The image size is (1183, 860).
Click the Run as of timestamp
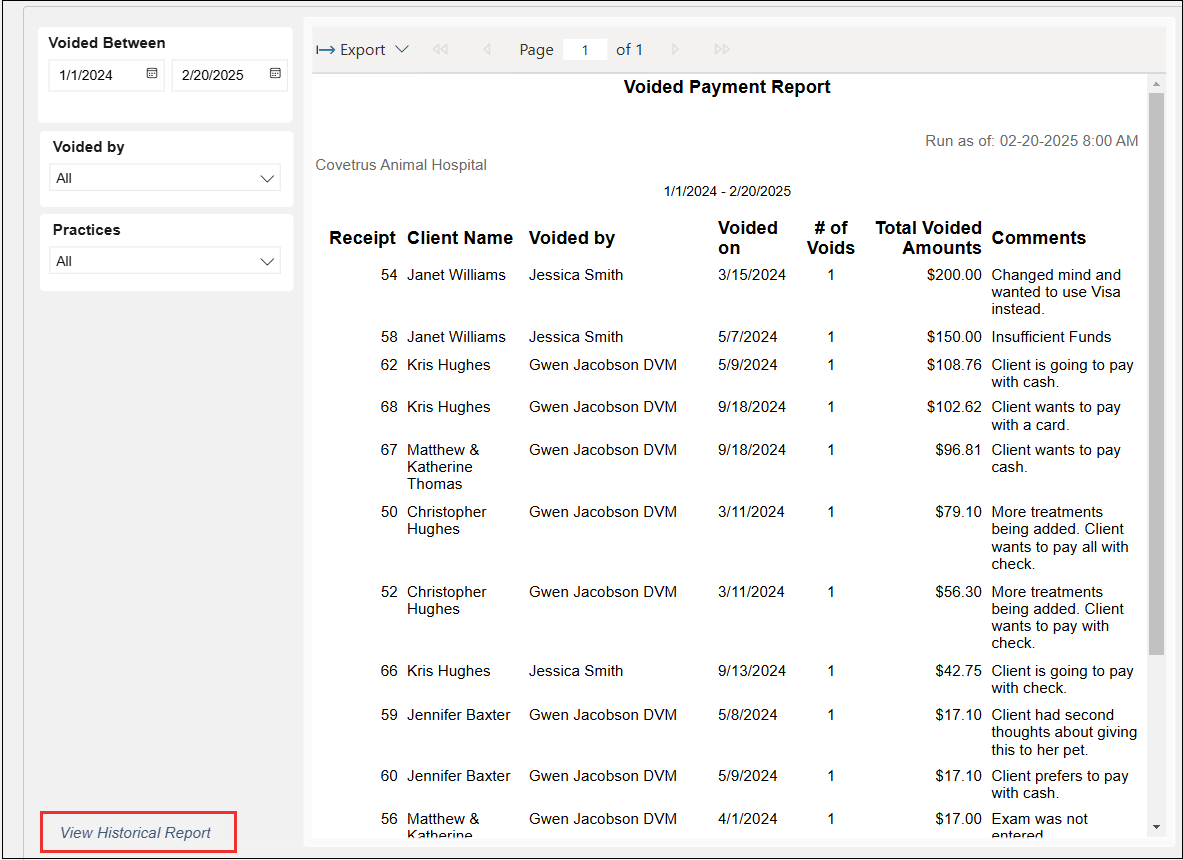coord(1031,141)
